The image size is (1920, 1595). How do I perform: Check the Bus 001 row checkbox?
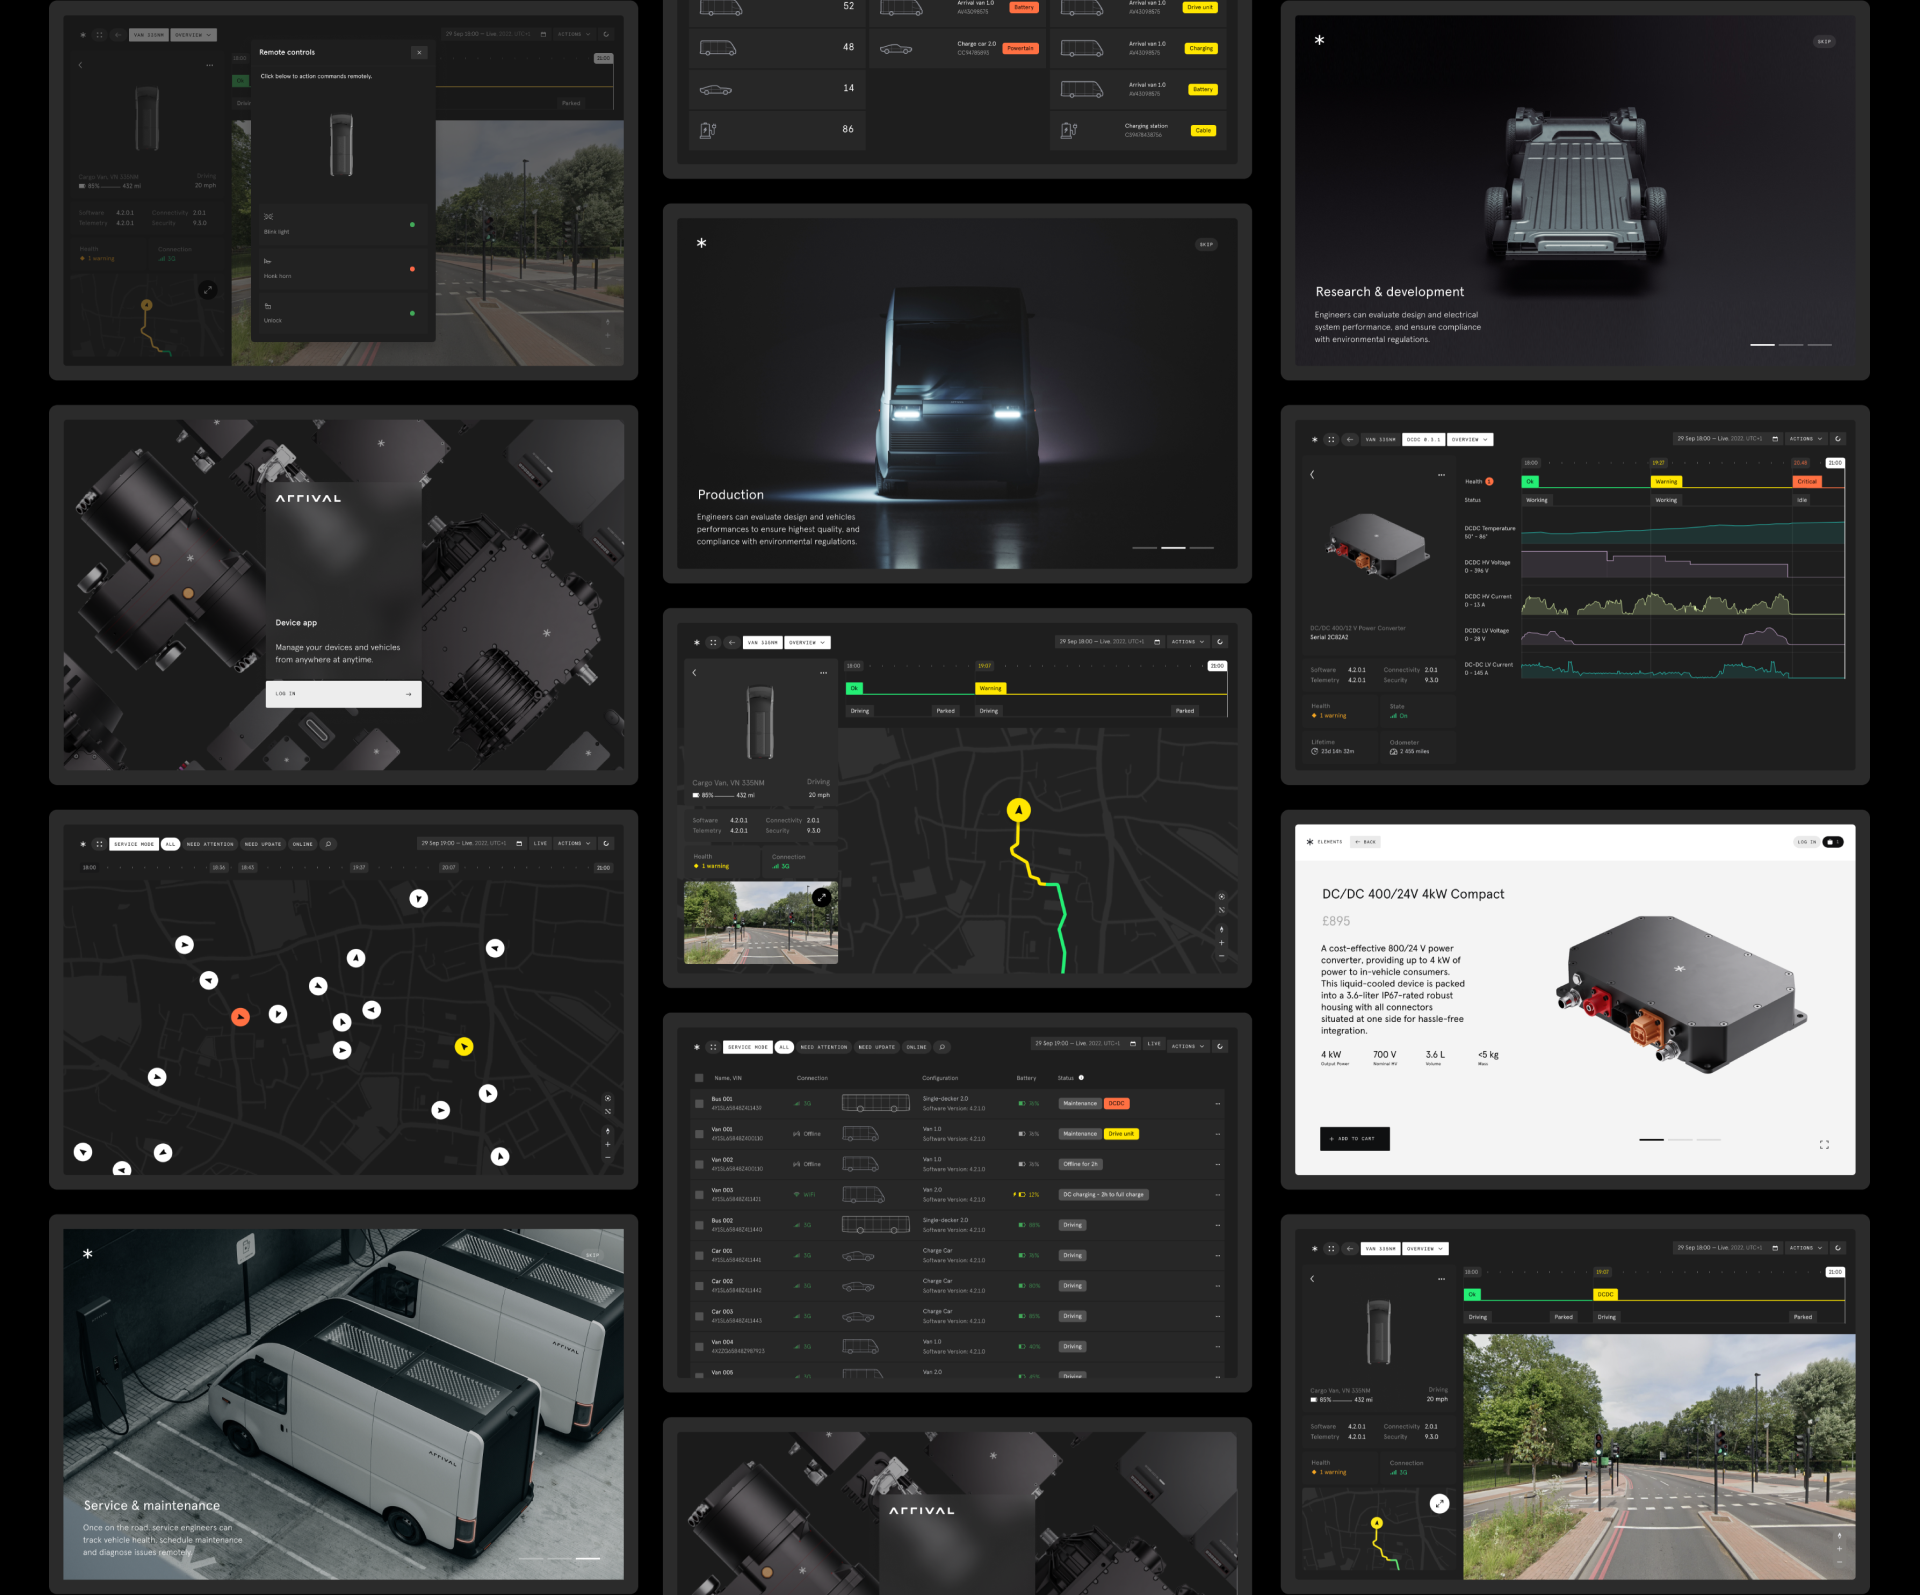click(x=699, y=1104)
